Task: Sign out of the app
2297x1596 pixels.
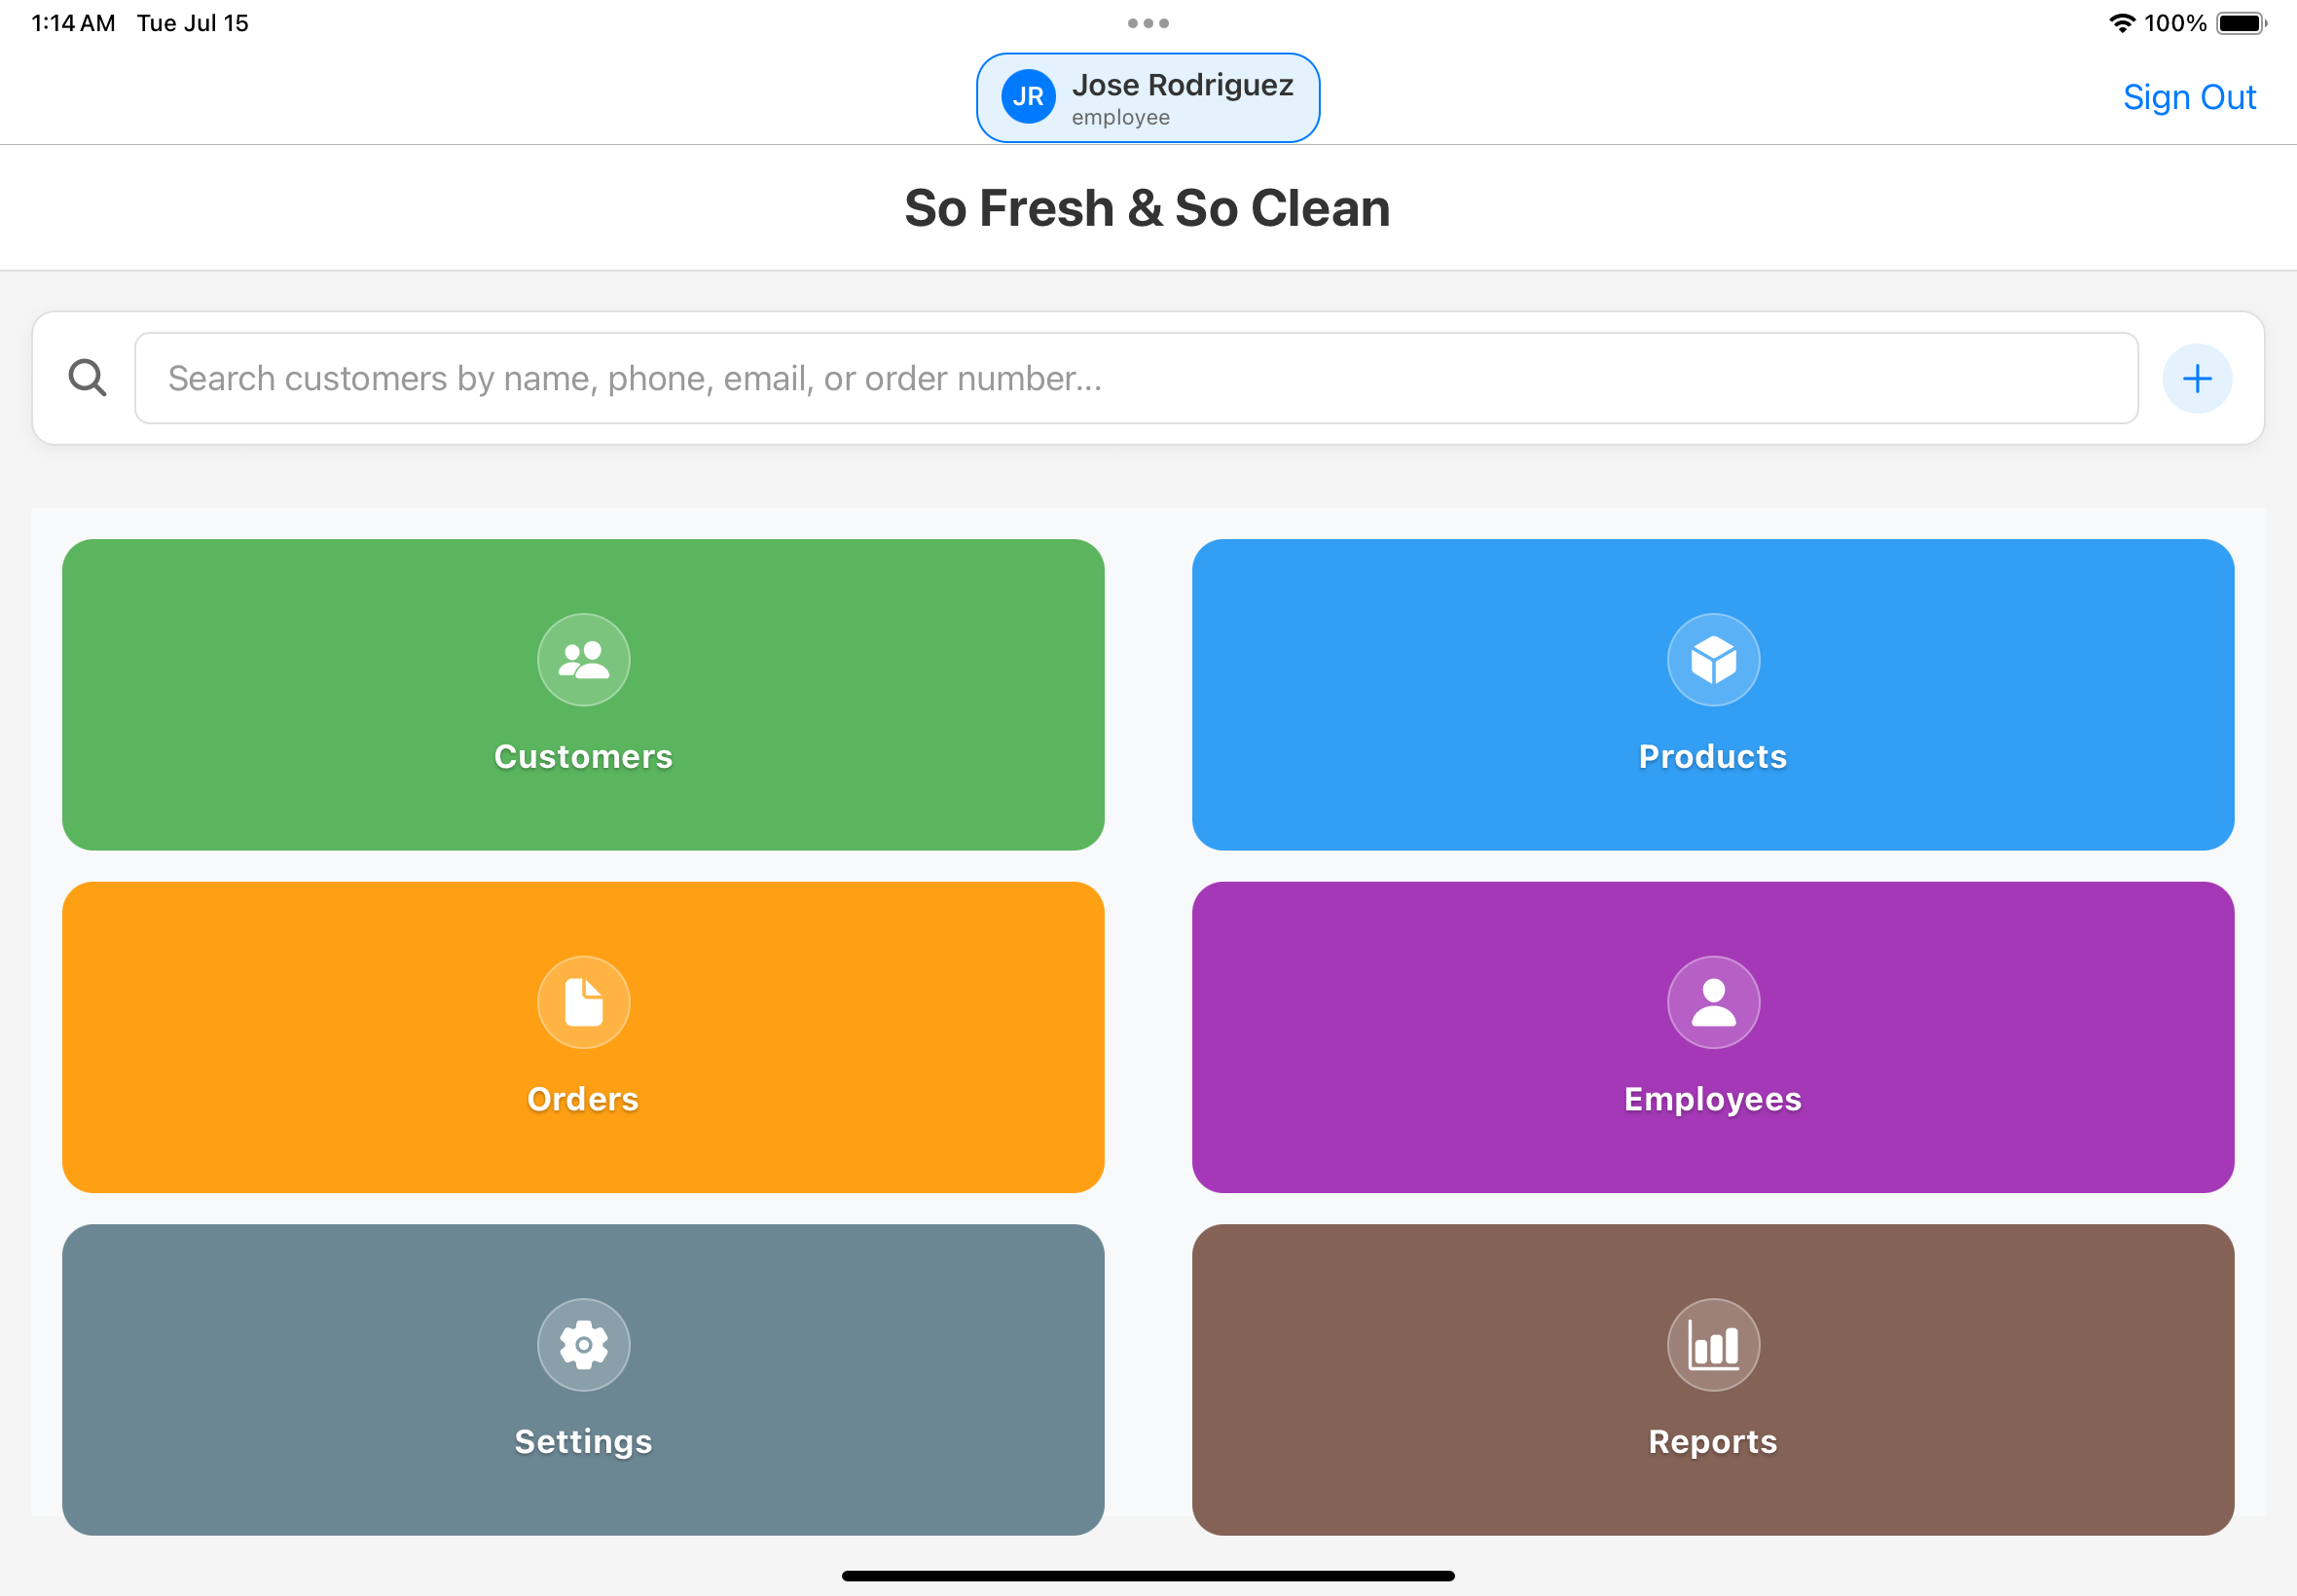Action: click(x=2189, y=97)
